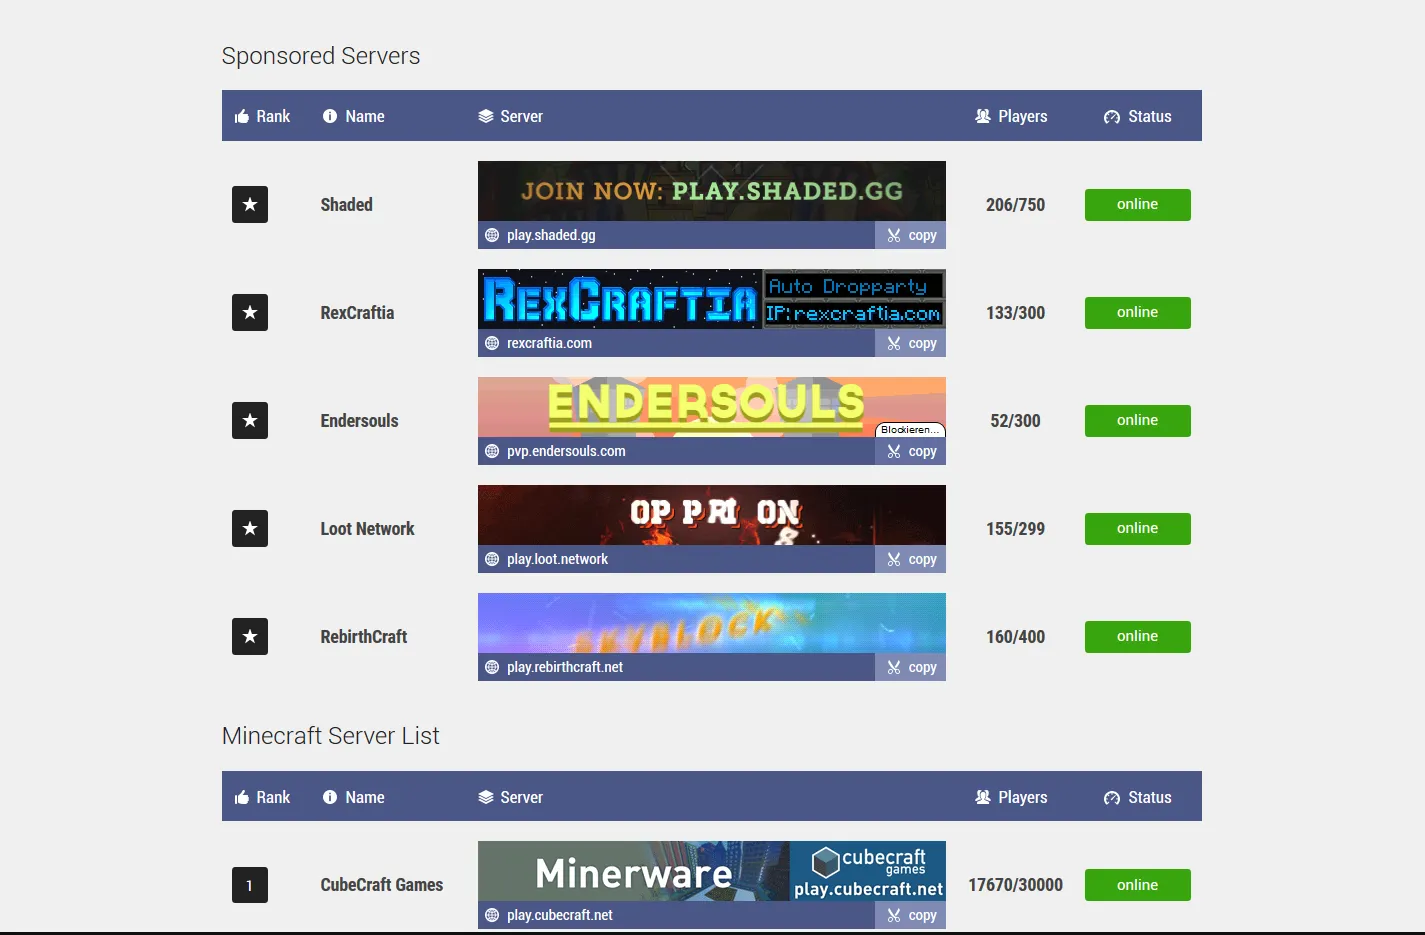Click the Players group icon in Minecraft Server List header
Viewport: 1425px width, 935px height.
point(983,798)
